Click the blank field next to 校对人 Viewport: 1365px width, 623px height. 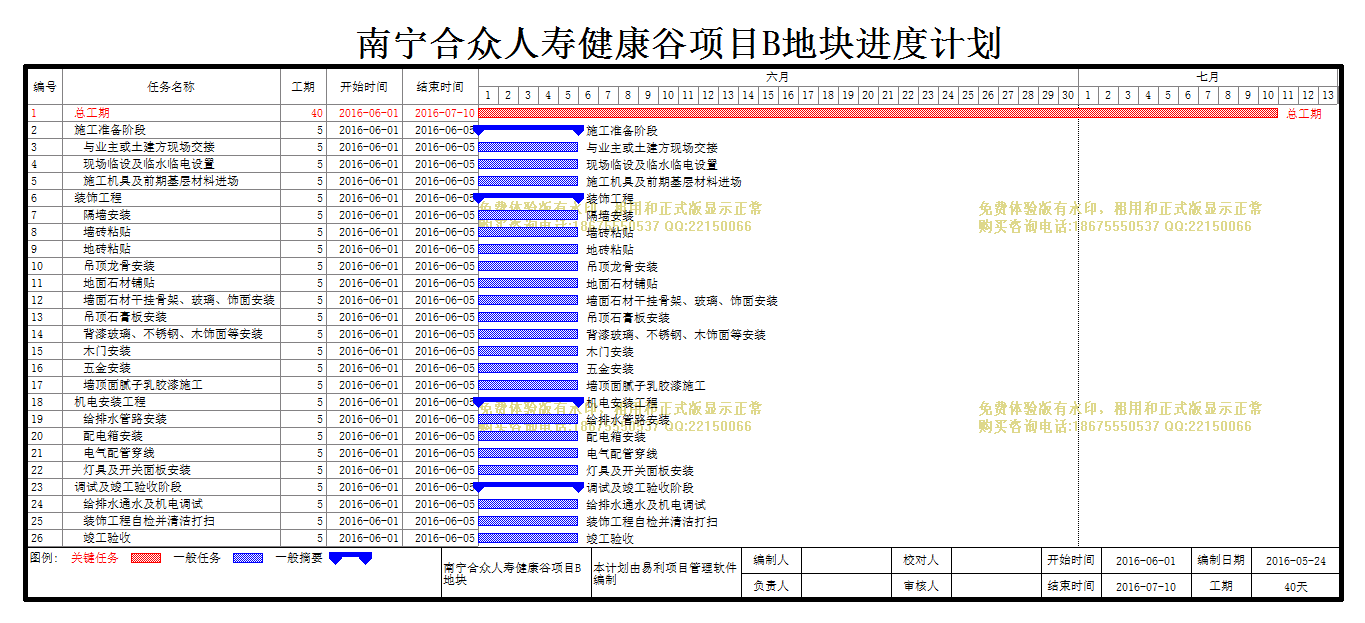click(x=995, y=560)
